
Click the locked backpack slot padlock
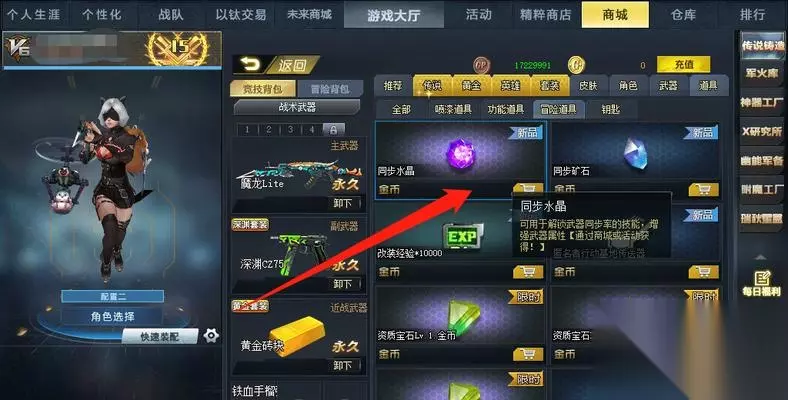coord(333,129)
